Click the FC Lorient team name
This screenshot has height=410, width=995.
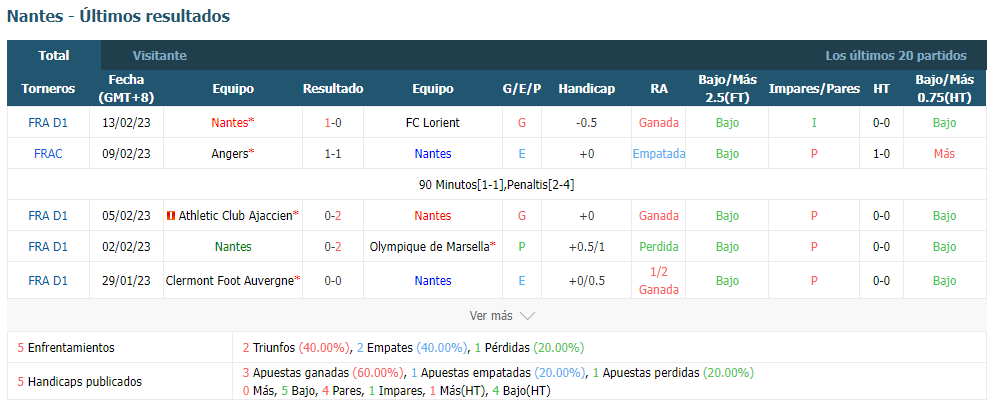coord(433,122)
